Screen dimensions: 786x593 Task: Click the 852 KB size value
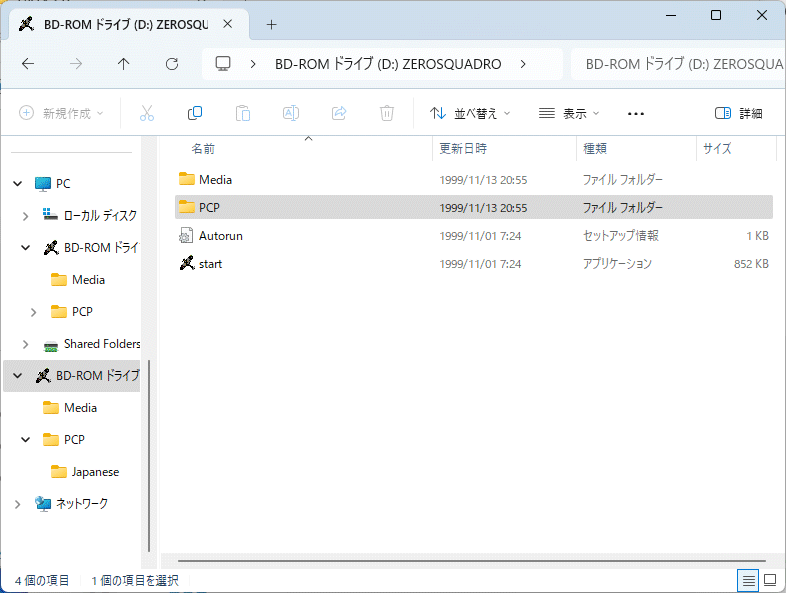[751, 264]
